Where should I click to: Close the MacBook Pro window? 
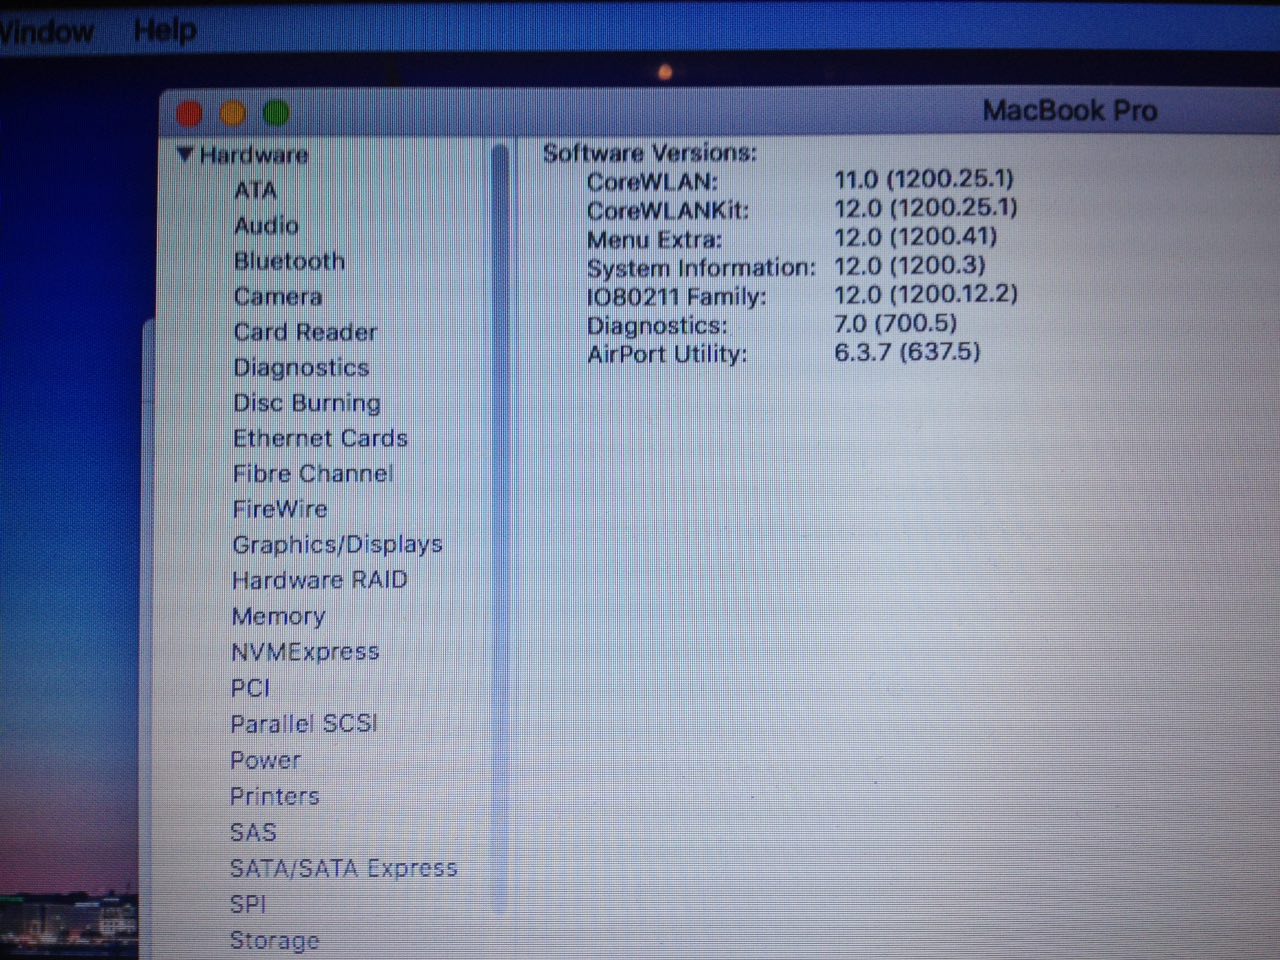pos(190,114)
